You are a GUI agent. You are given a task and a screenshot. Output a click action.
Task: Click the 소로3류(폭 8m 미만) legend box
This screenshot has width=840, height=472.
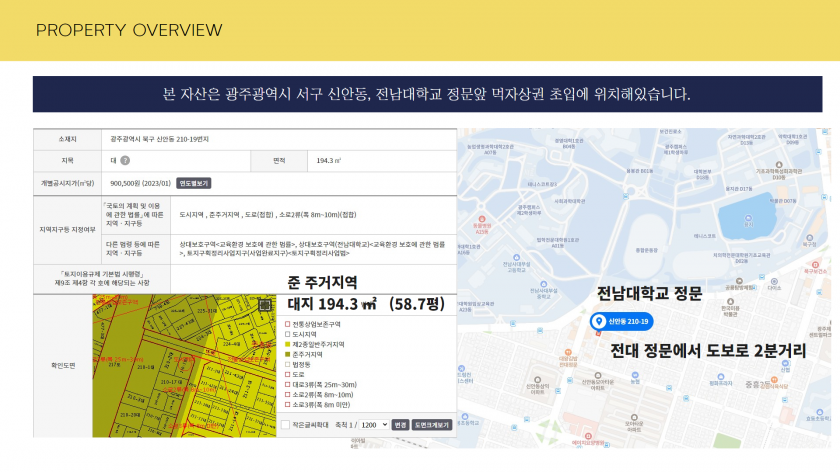(x=288, y=404)
